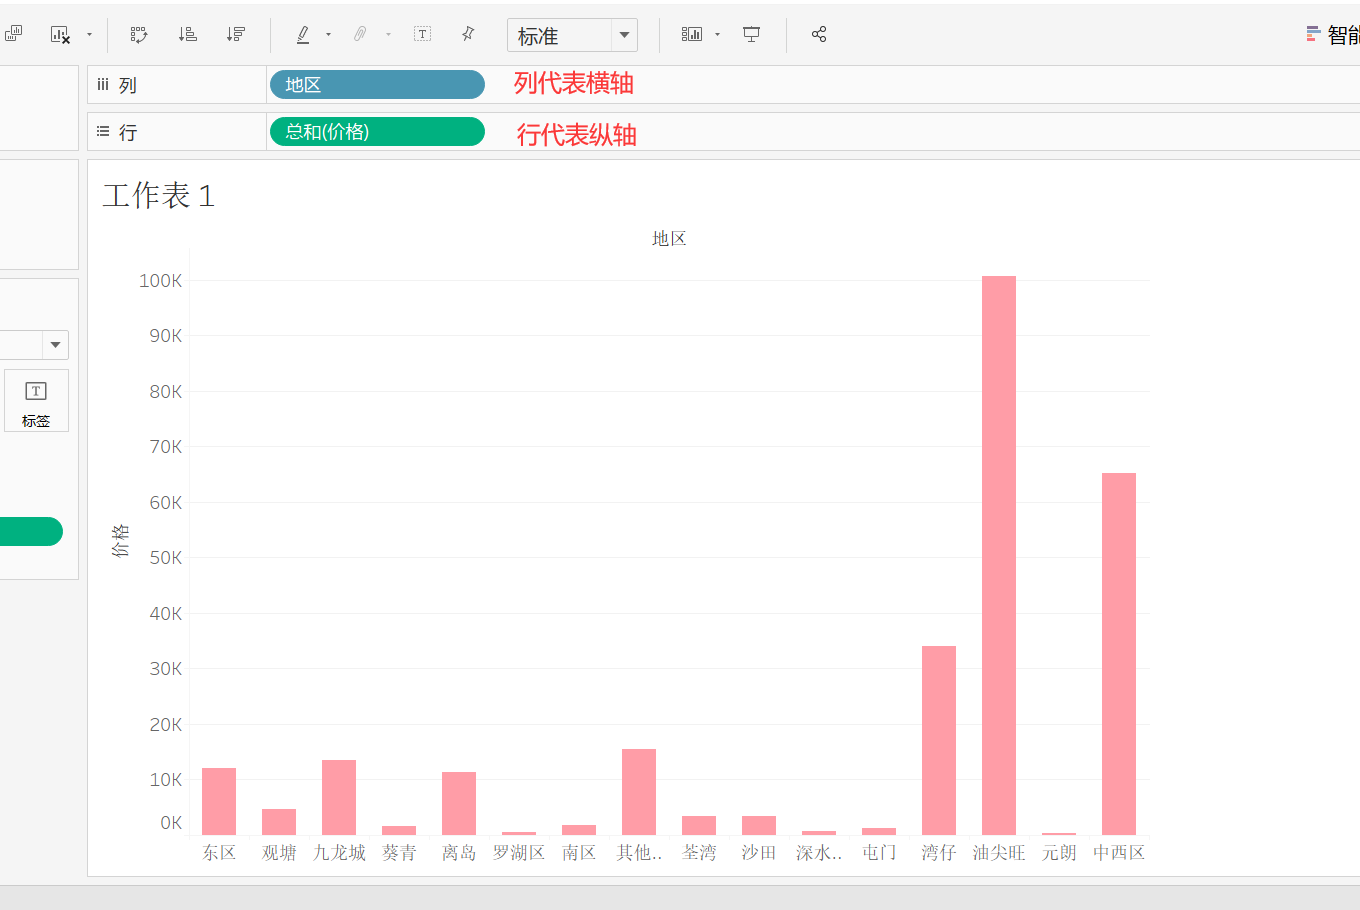Sort bars in descending order

pos(235,34)
